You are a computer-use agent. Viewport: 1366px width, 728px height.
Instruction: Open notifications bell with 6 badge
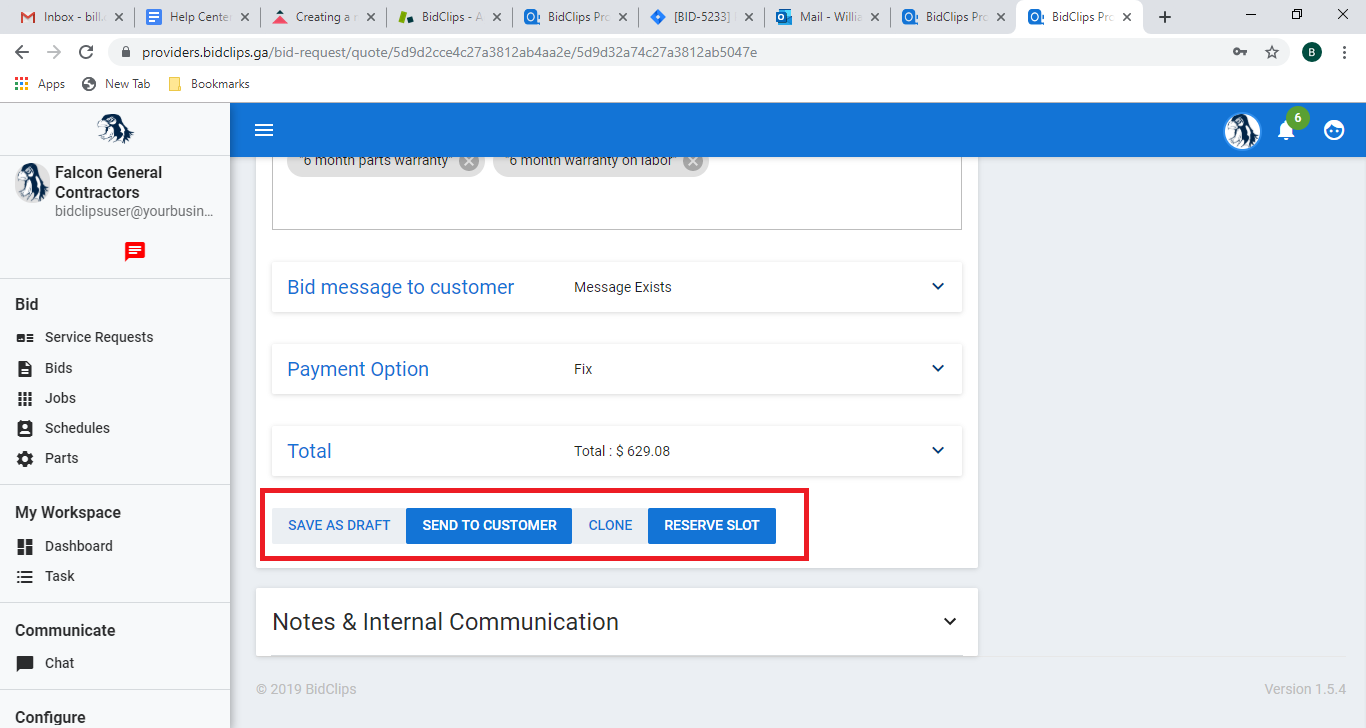coord(1287,130)
